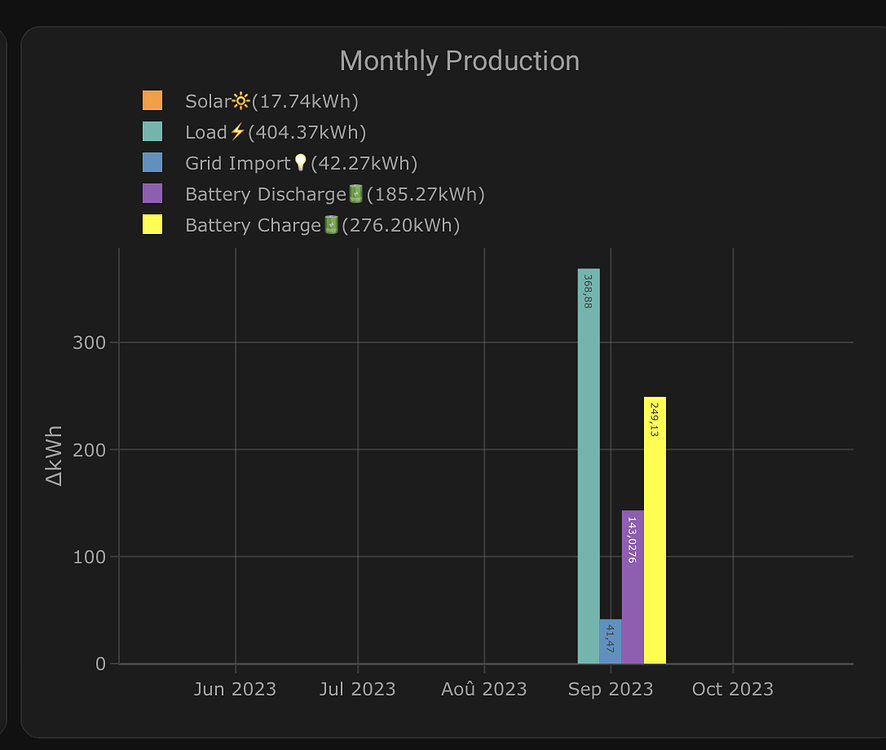Toggle the Solar series visibility in legend
This screenshot has height=750, width=886.
[210, 100]
